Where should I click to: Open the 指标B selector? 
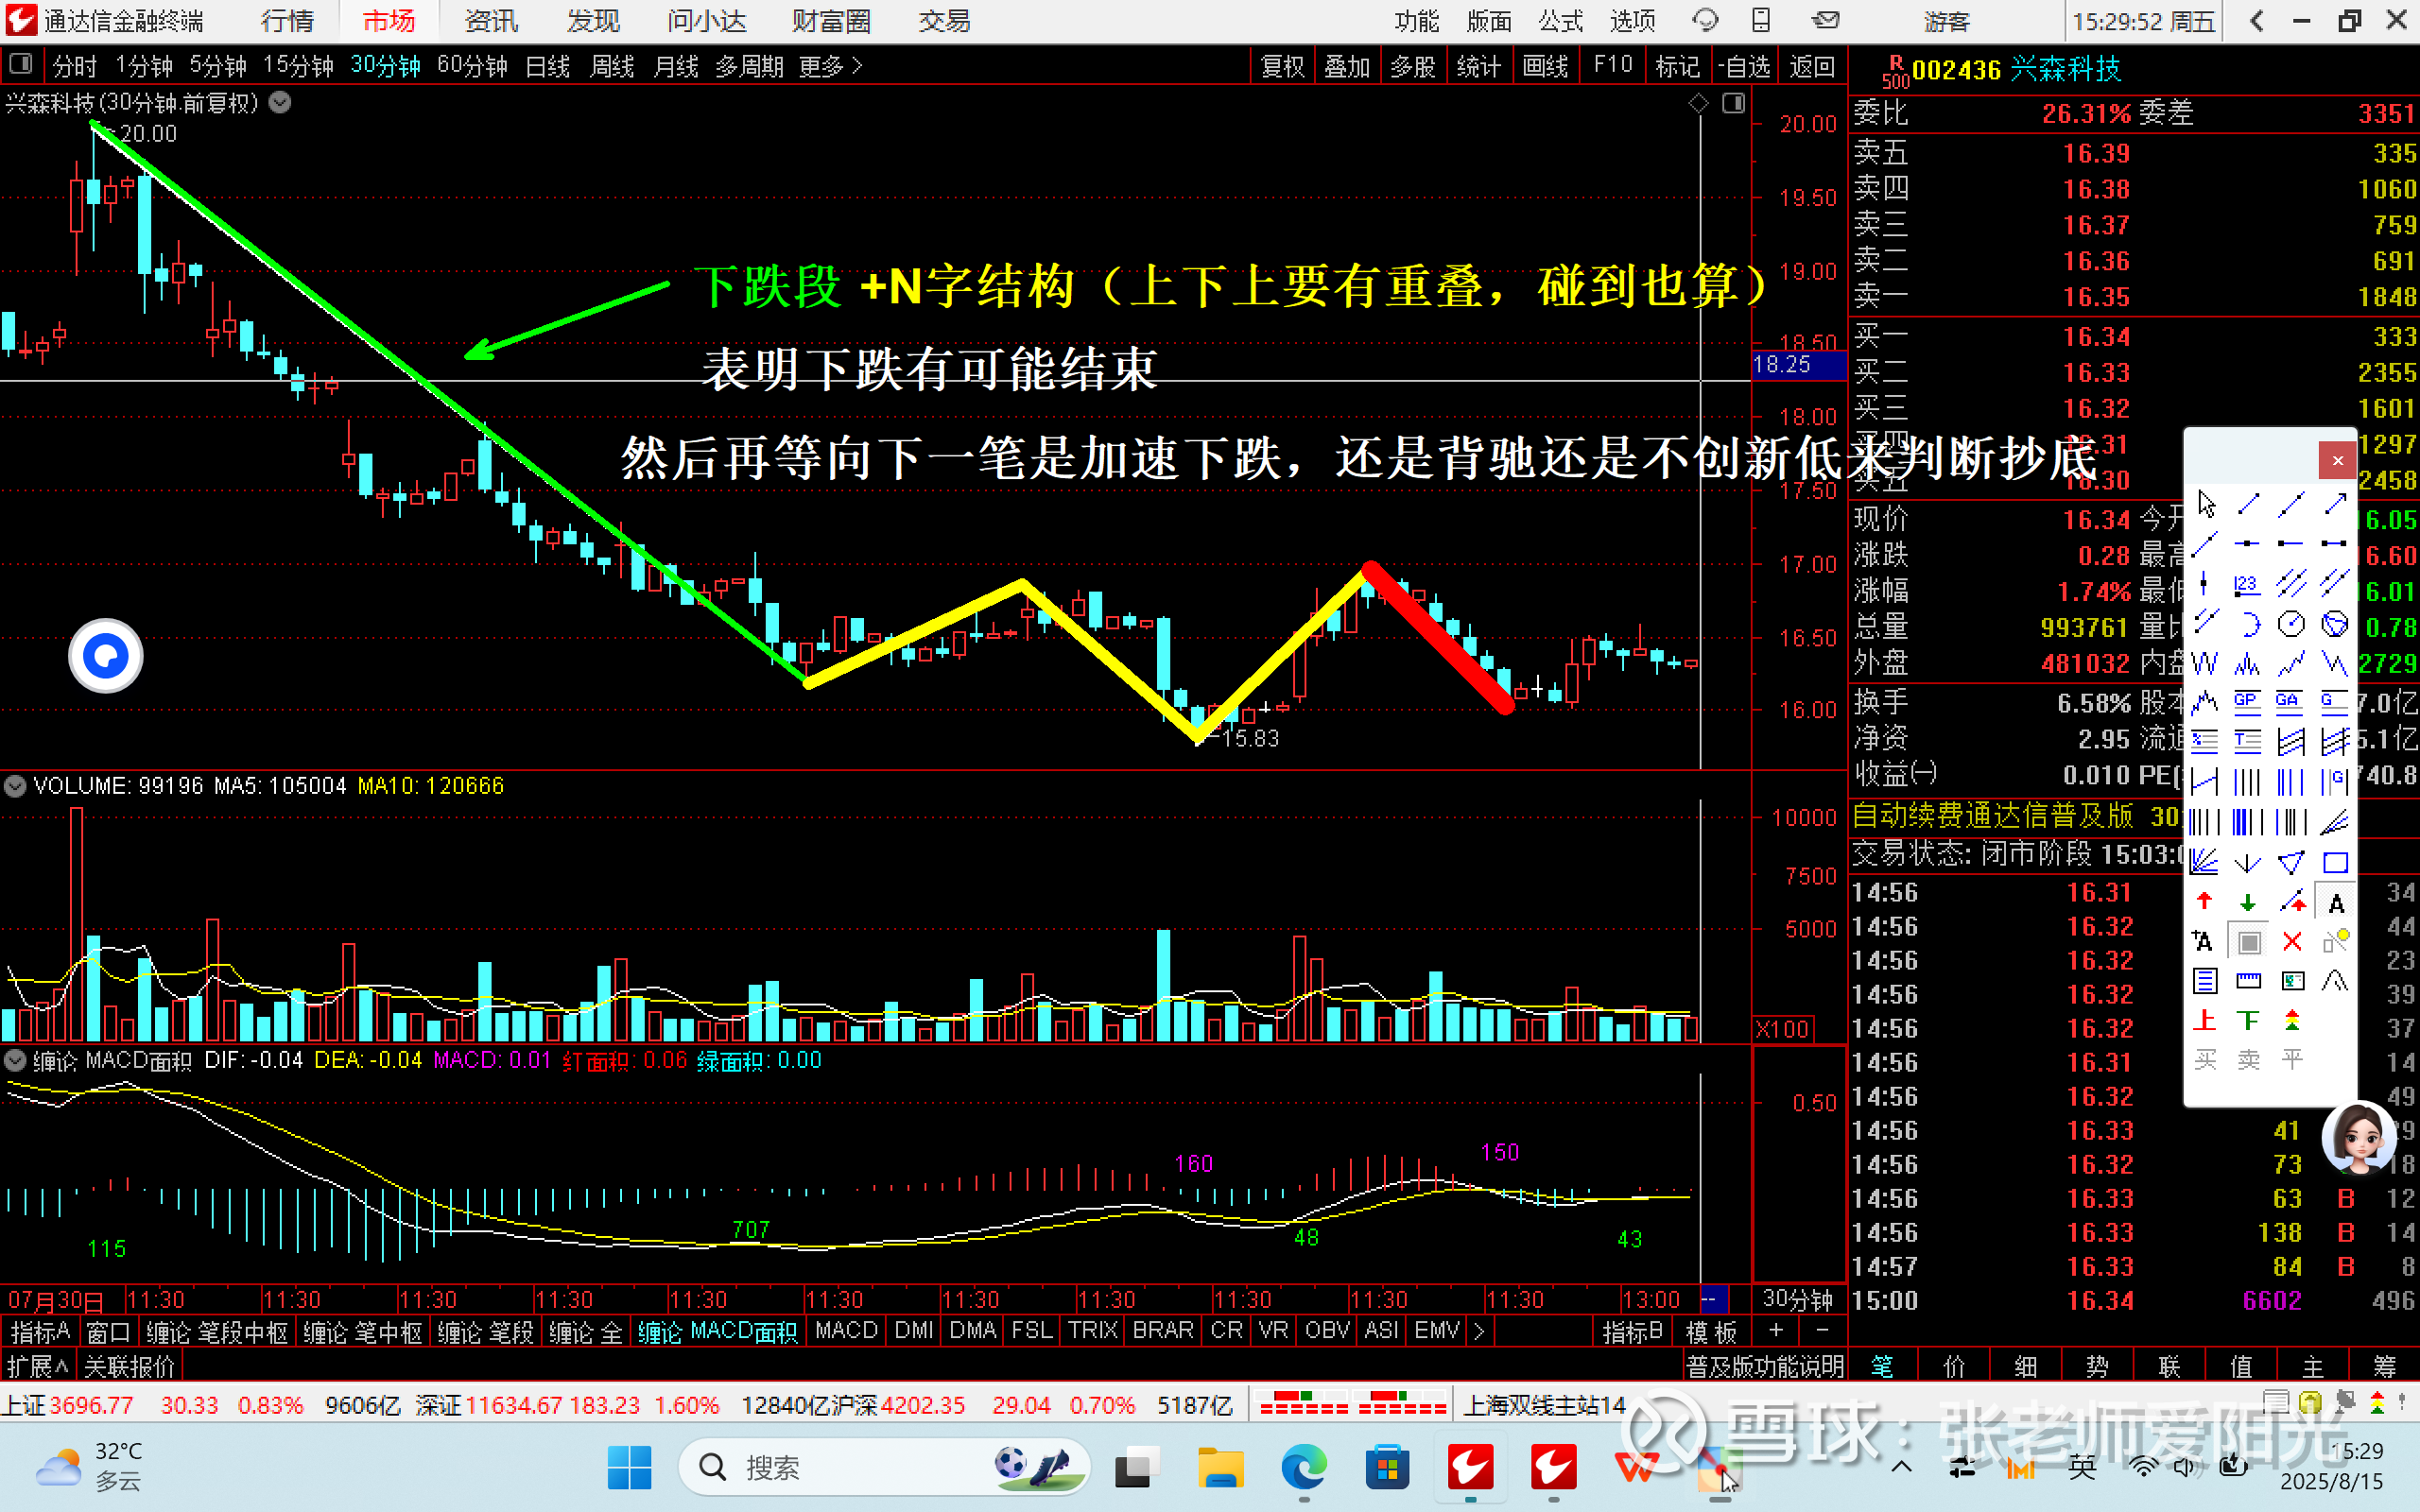(x=1633, y=1332)
